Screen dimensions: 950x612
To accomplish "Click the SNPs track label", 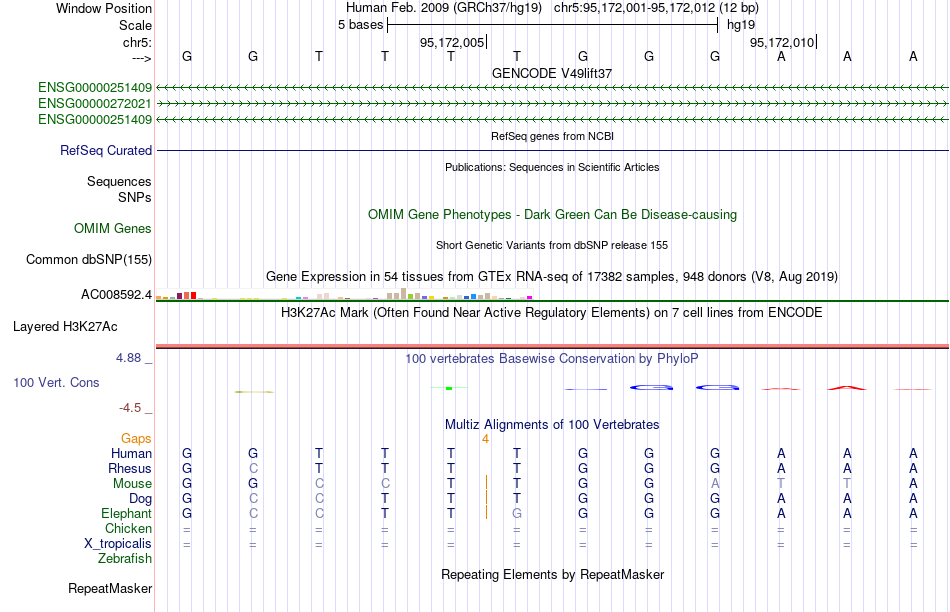I will click(x=135, y=198).
